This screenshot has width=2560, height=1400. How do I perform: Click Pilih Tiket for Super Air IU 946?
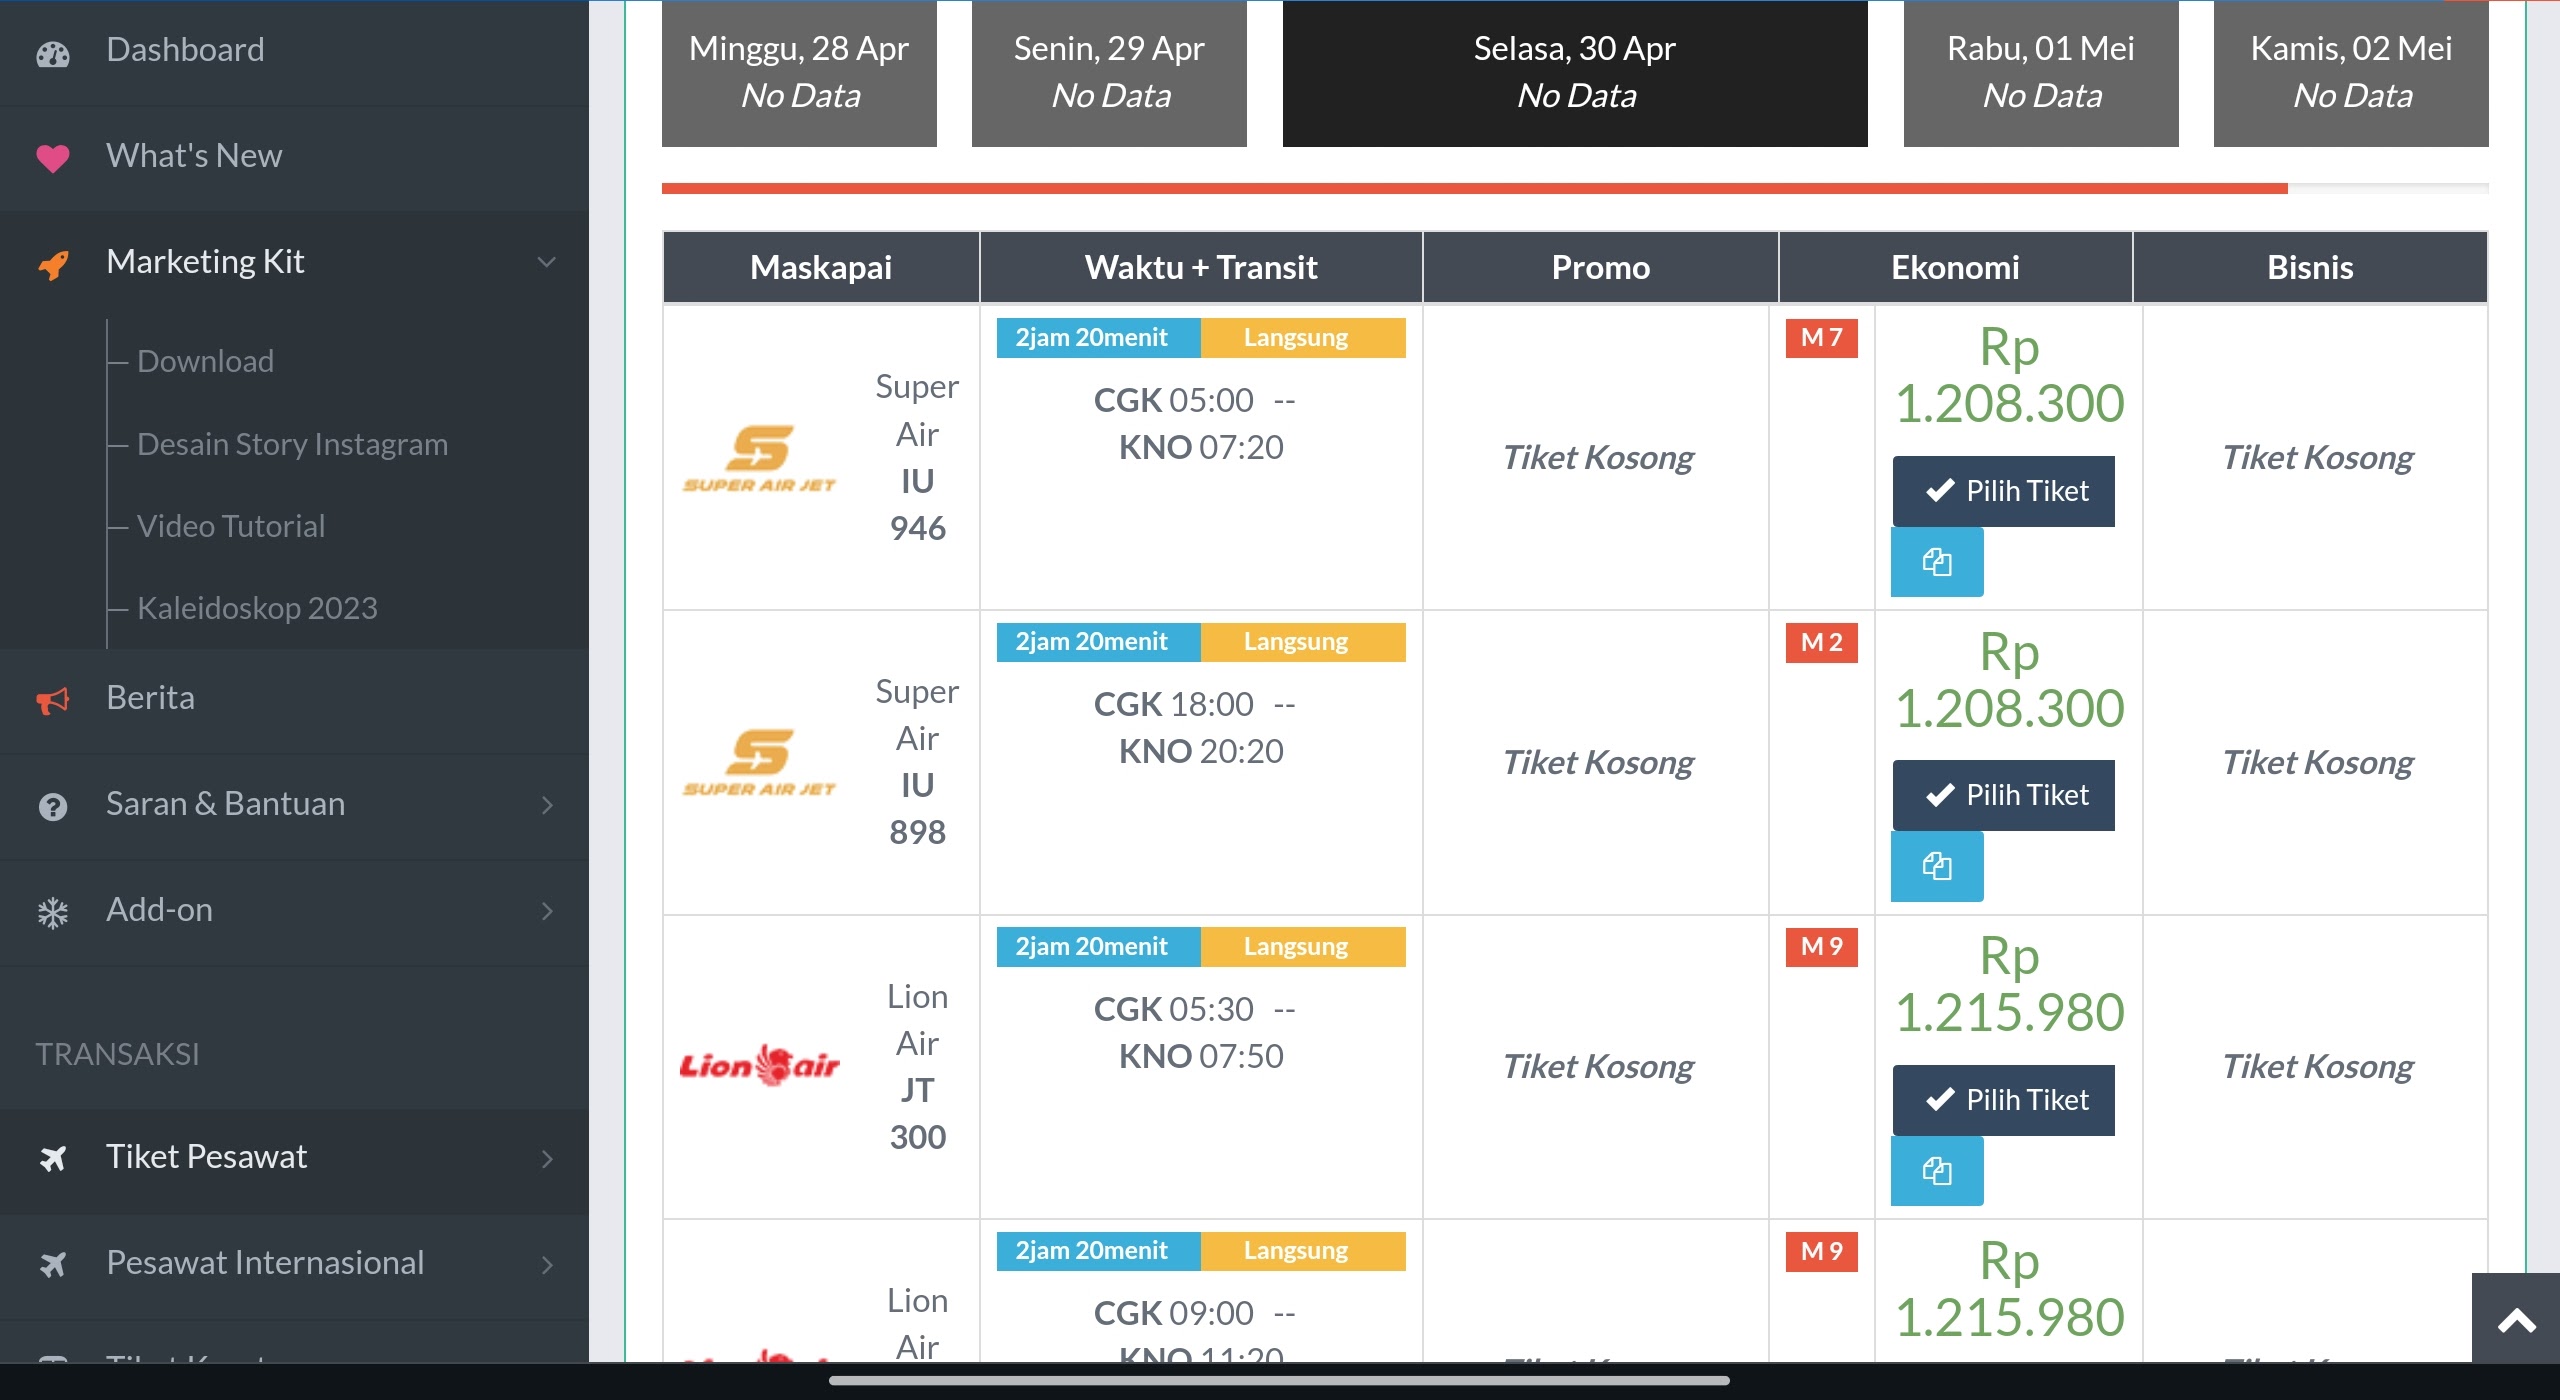[x=2003, y=491]
